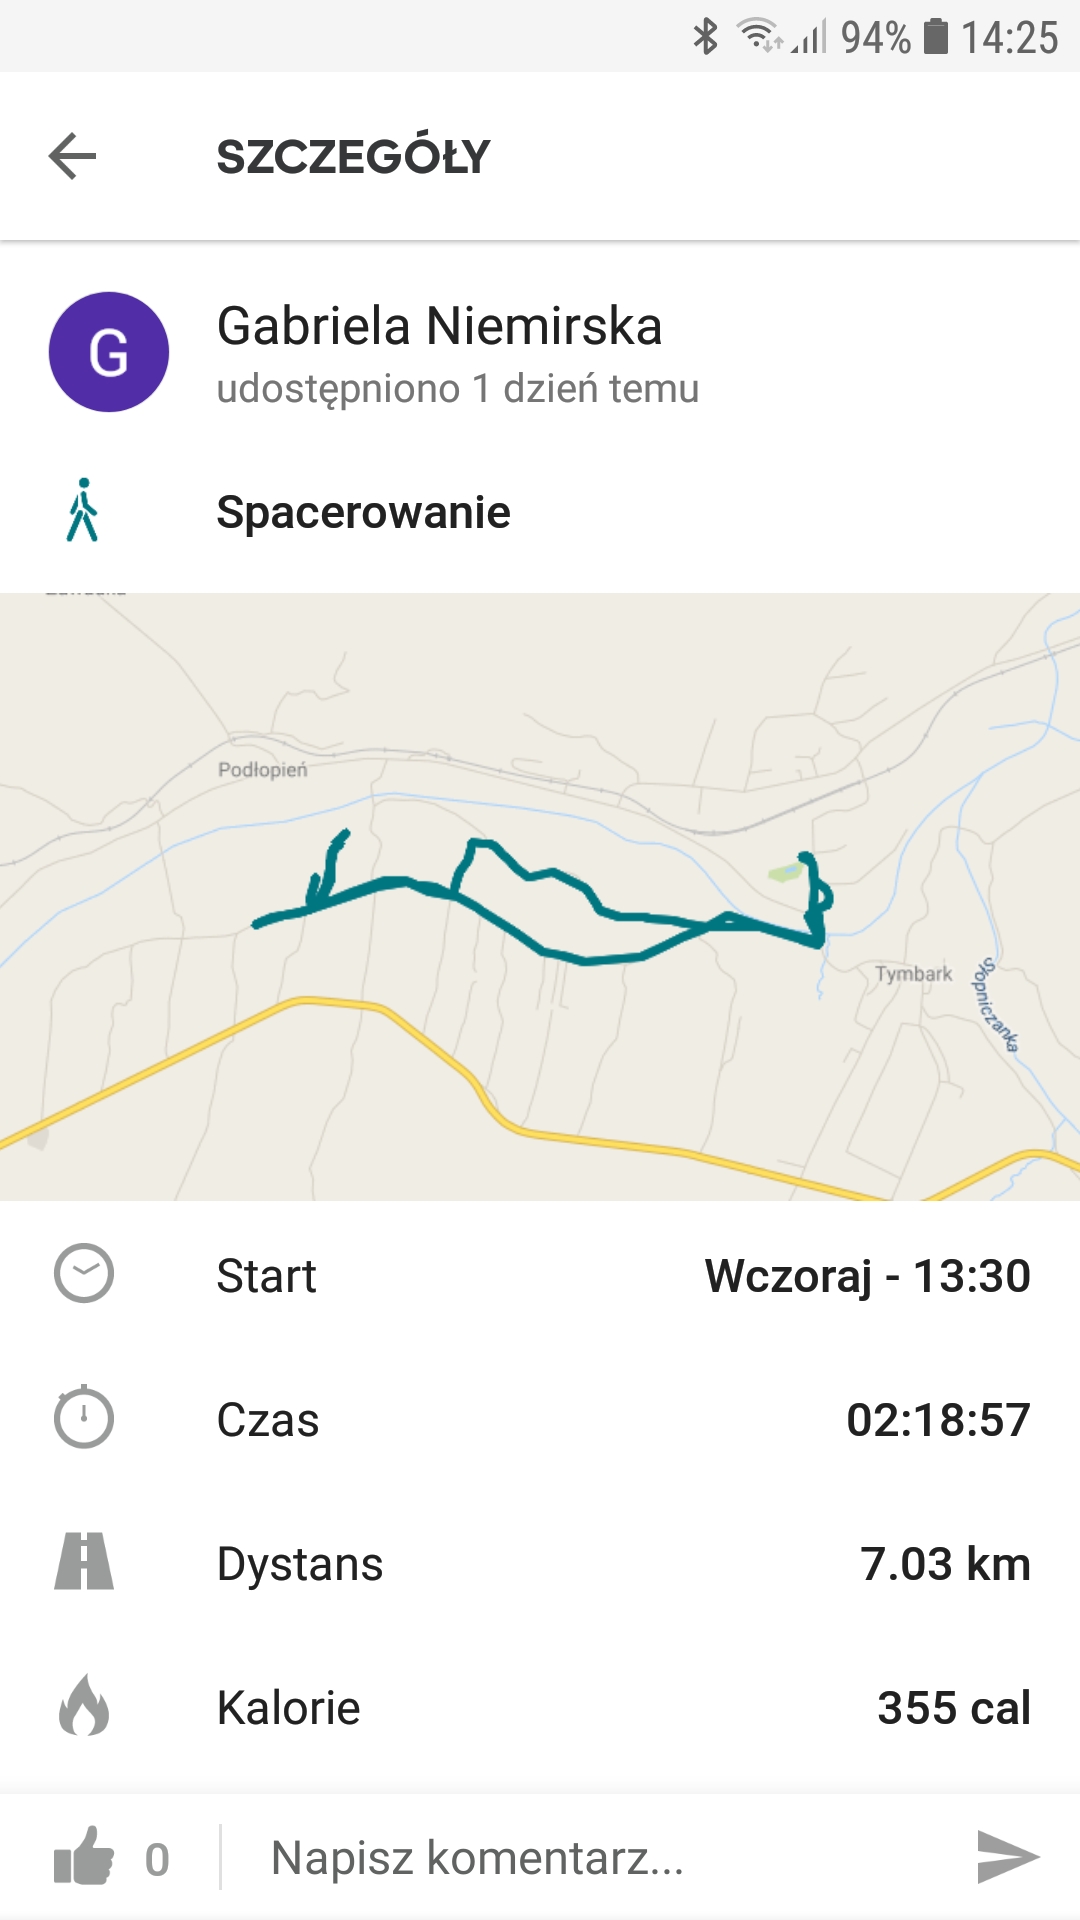Tap the 7.03 km distance value
The image size is (1080, 1920).
click(945, 1564)
